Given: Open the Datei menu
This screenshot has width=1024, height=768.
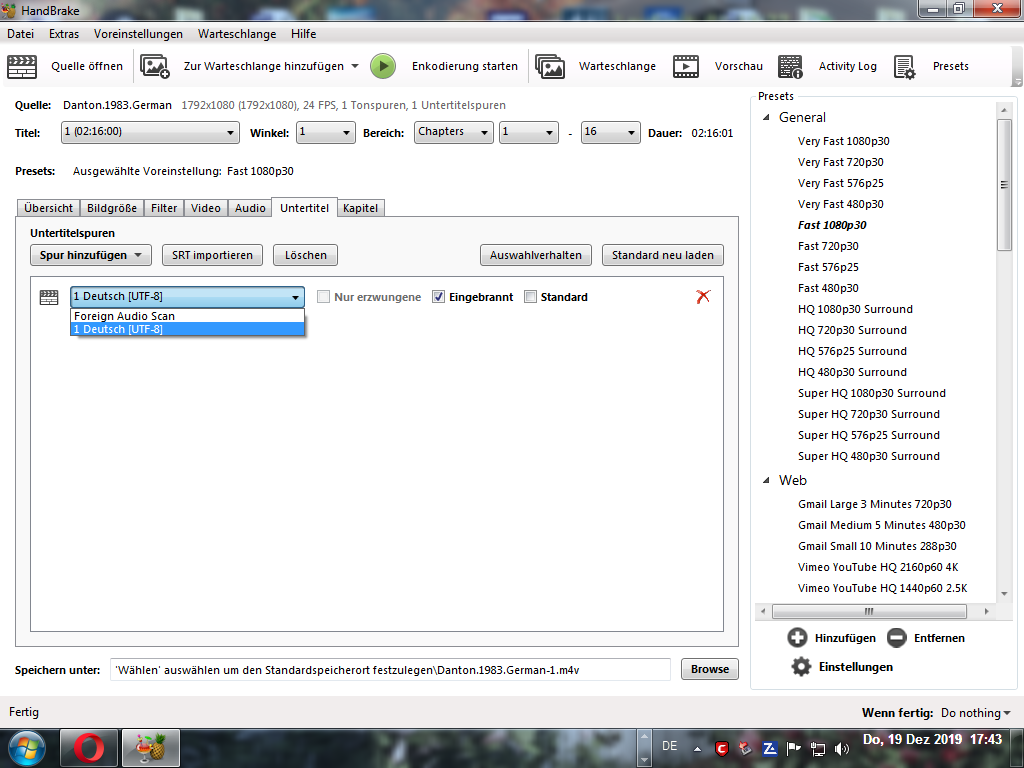Looking at the screenshot, I should pyautogui.click(x=20, y=34).
